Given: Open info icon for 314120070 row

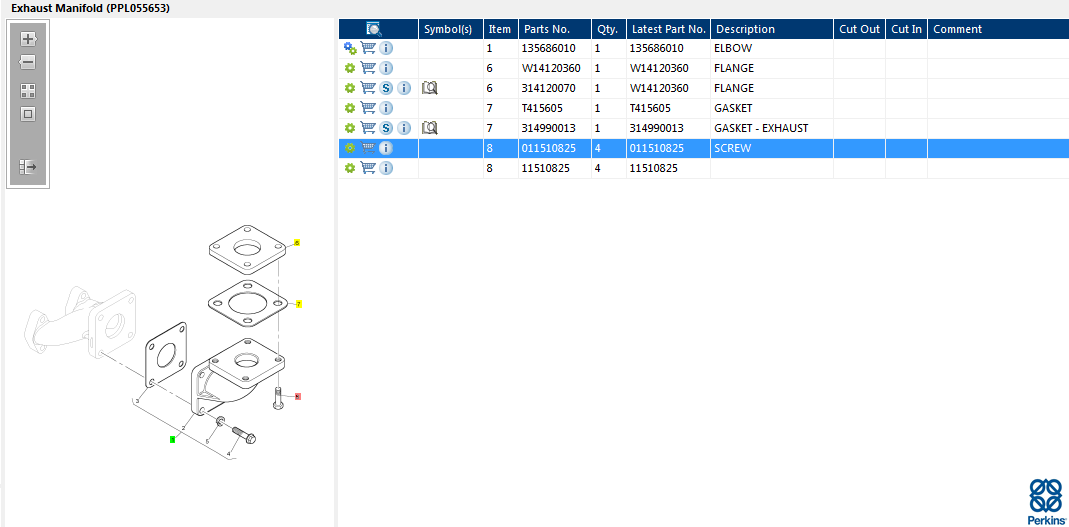Looking at the screenshot, I should click(x=404, y=88).
